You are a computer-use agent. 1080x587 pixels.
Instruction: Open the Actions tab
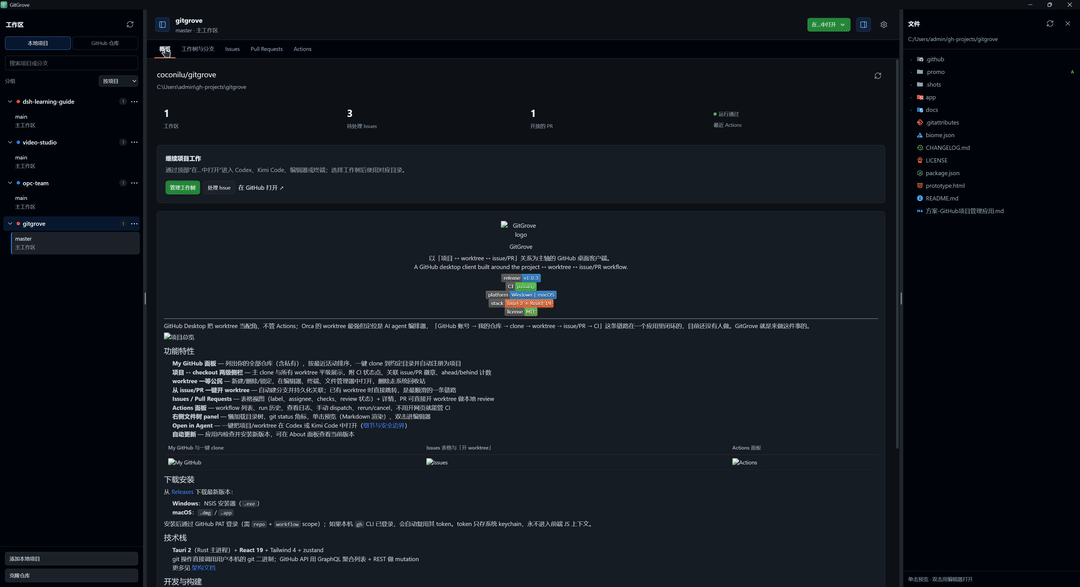(x=302, y=49)
